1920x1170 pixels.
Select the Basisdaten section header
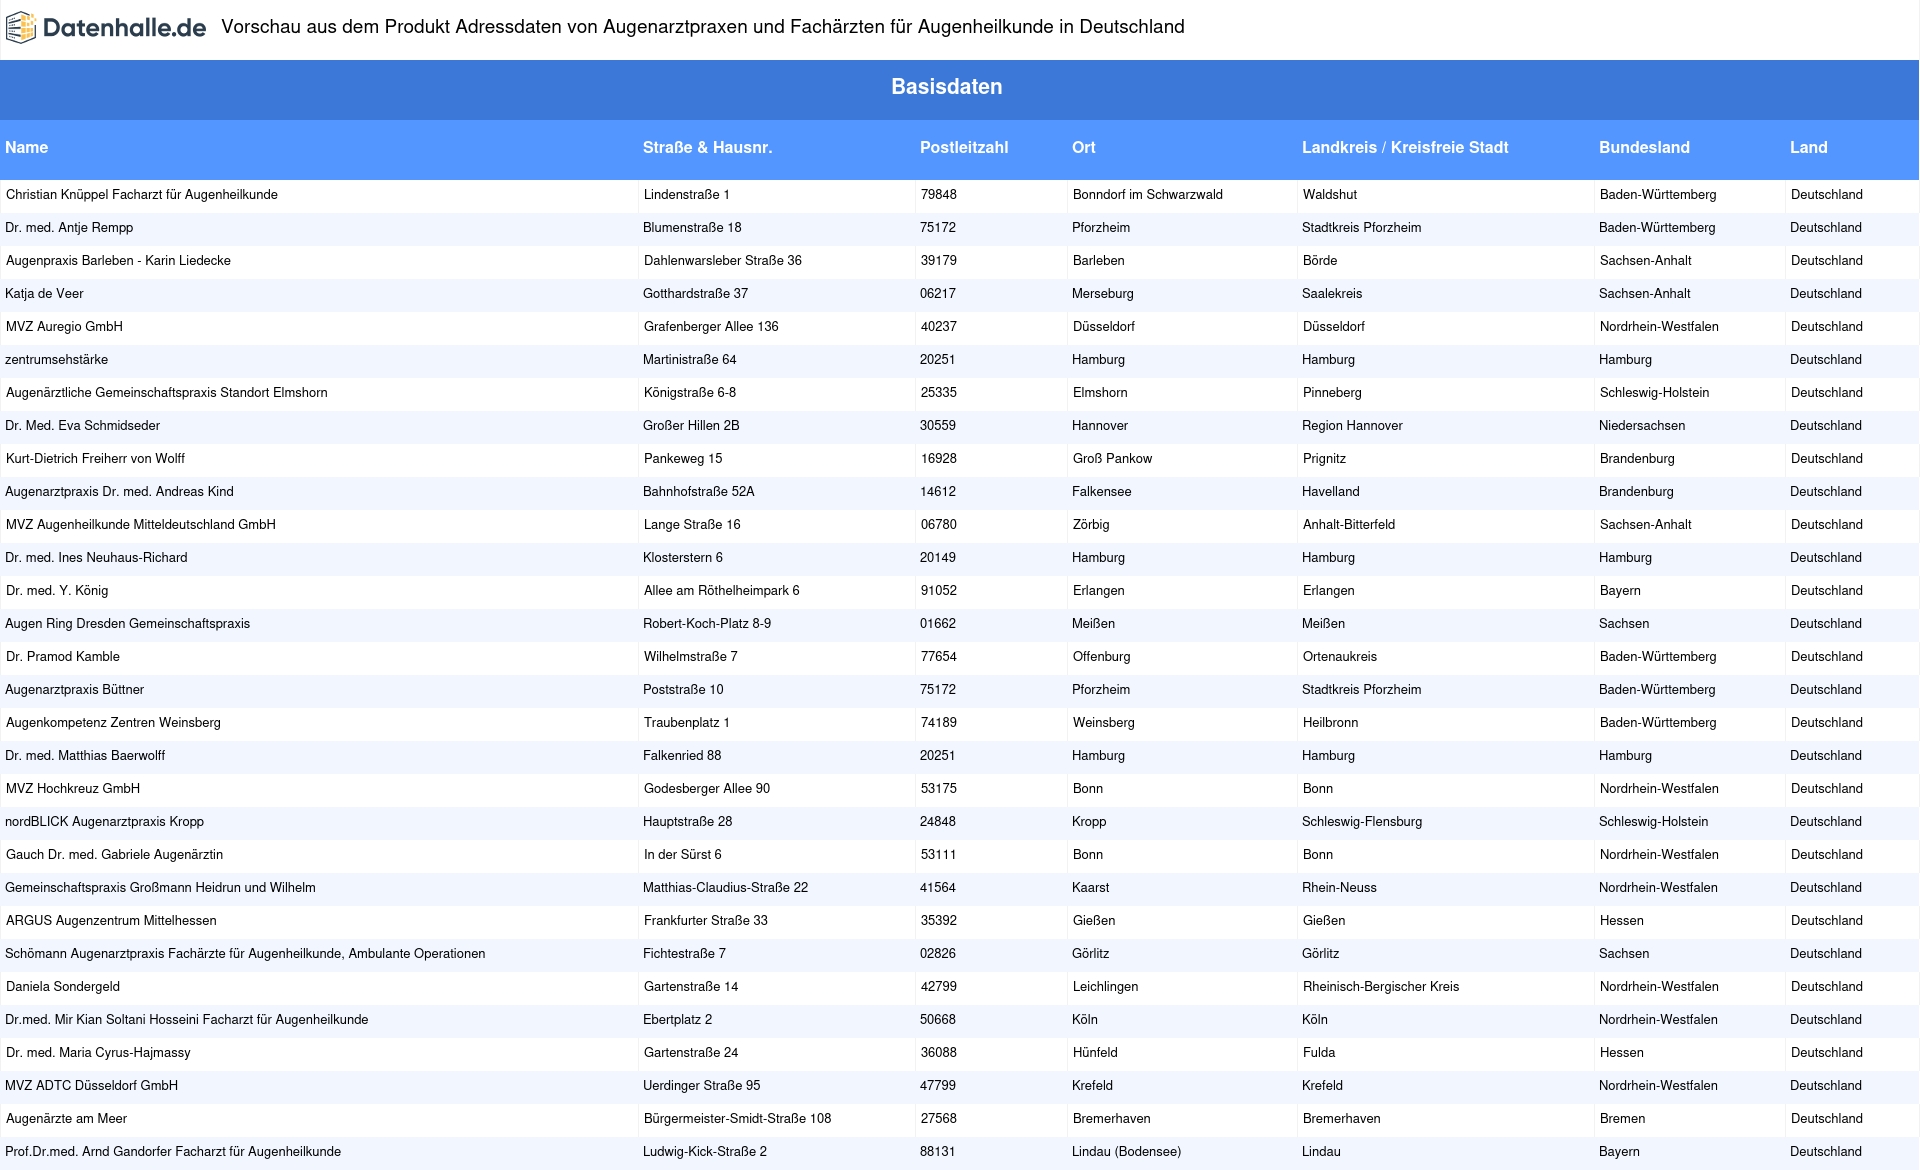(x=947, y=87)
